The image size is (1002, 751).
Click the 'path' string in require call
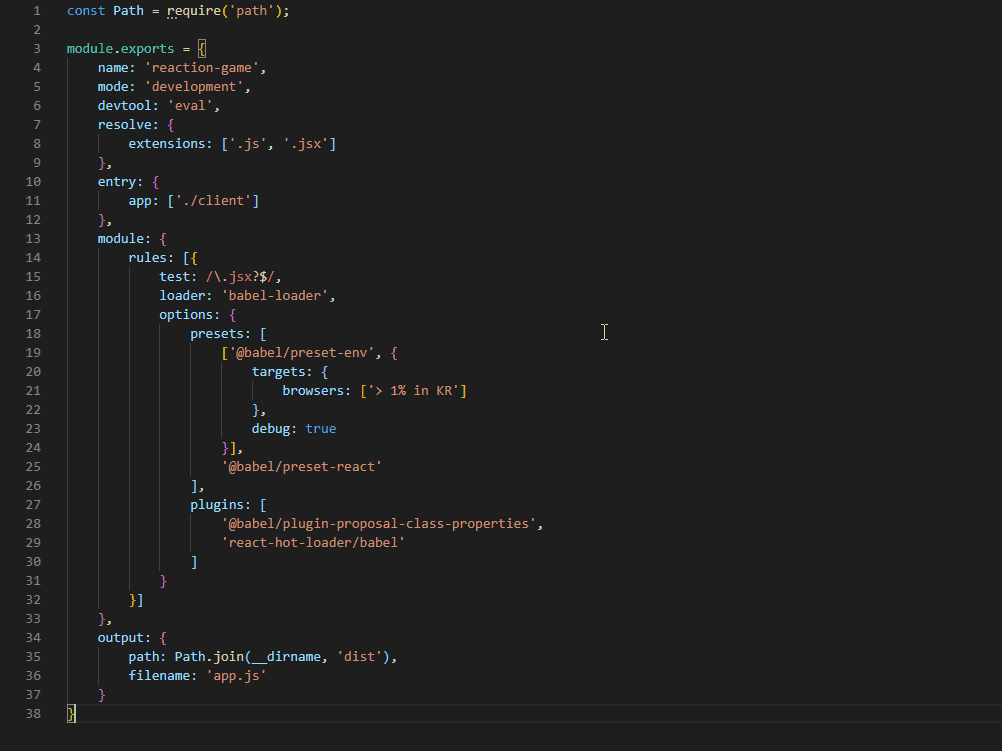click(252, 11)
